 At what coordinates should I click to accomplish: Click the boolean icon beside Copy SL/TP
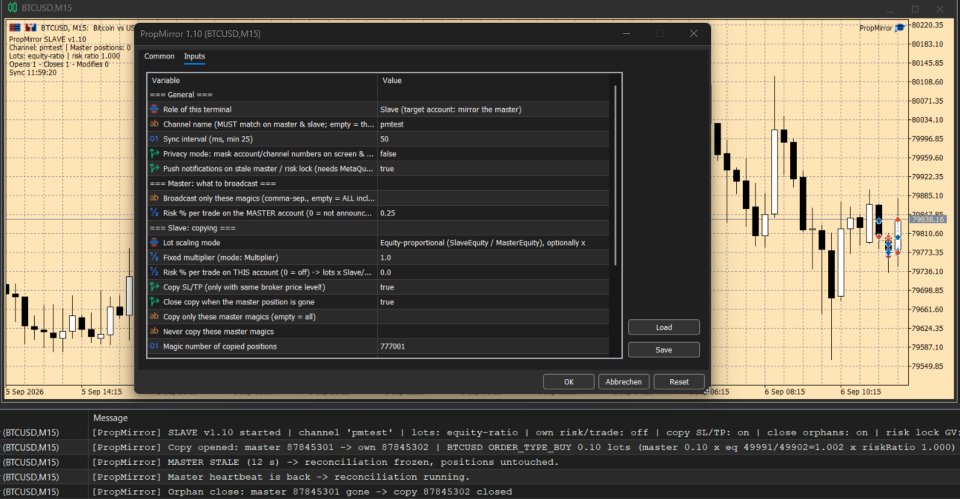coord(154,287)
